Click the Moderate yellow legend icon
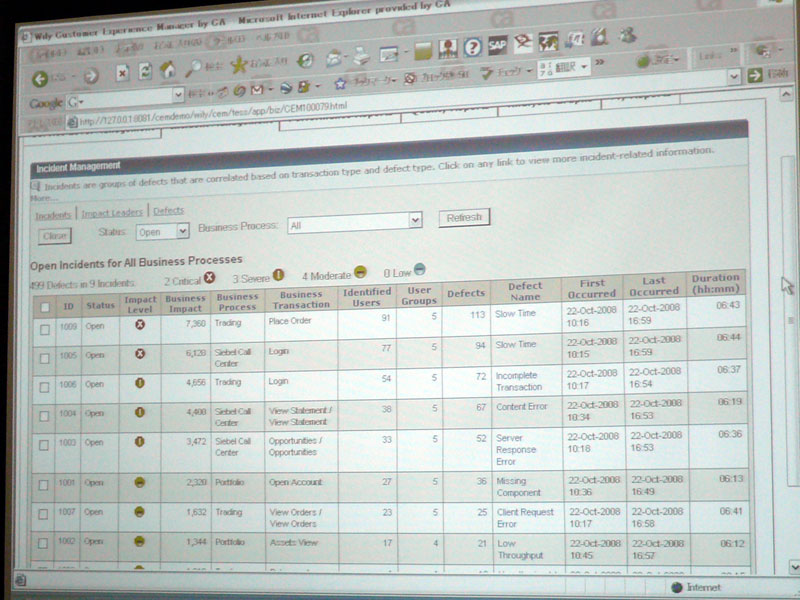Viewport: 800px width, 600px height. click(360, 272)
